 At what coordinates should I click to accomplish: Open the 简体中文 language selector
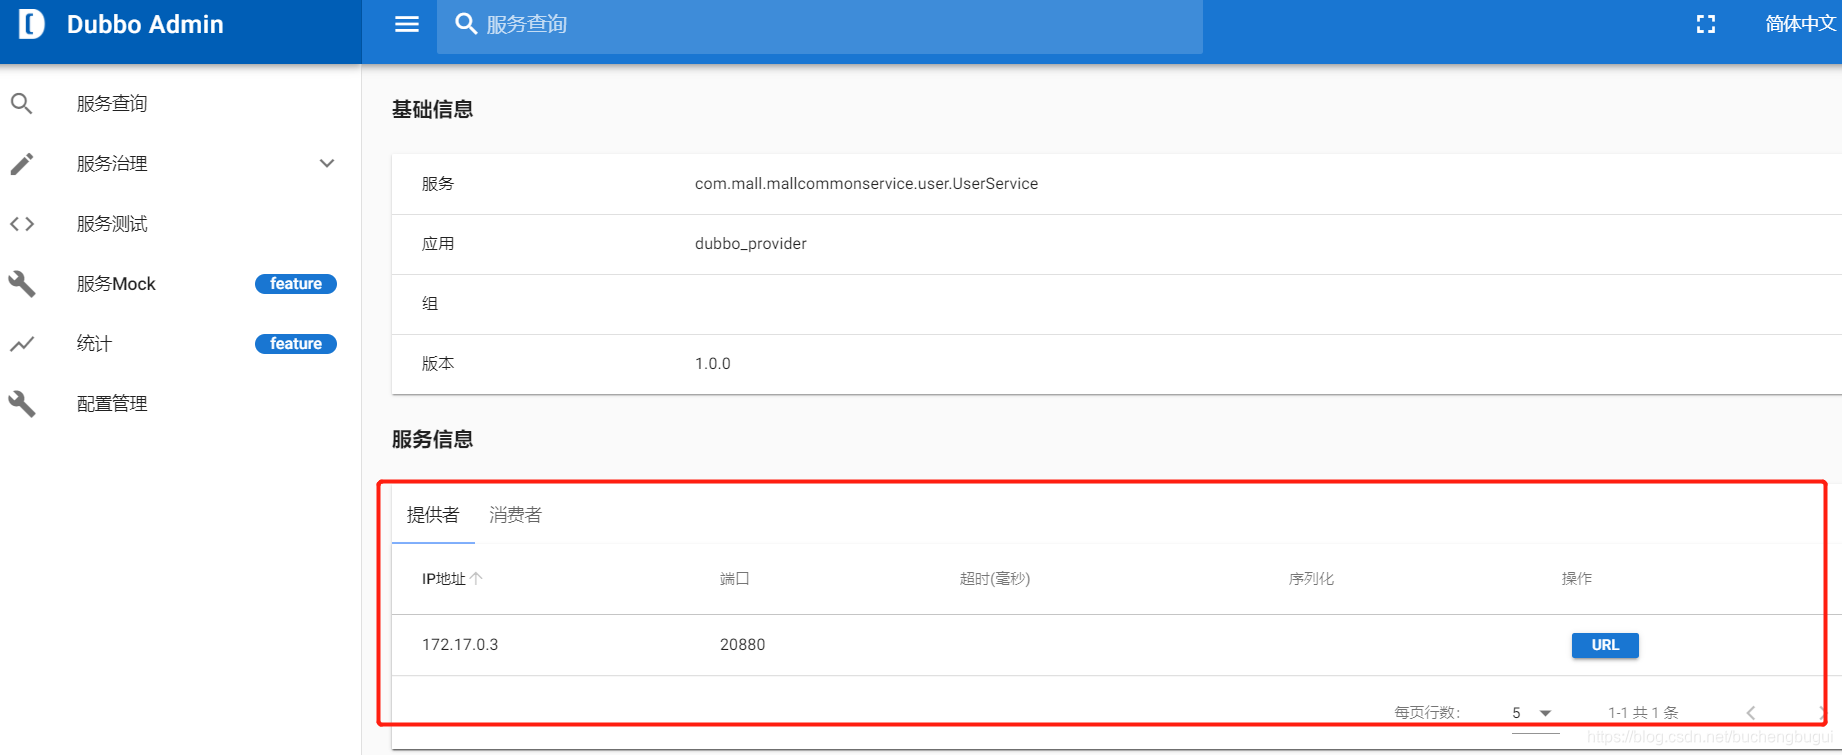pyautogui.click(x=1801, y=24)
